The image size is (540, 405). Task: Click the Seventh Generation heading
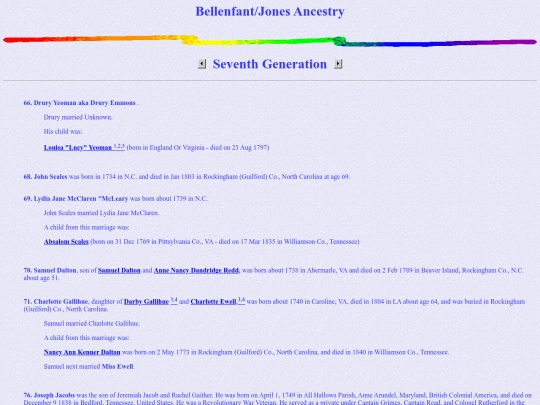tap(270, 64)
